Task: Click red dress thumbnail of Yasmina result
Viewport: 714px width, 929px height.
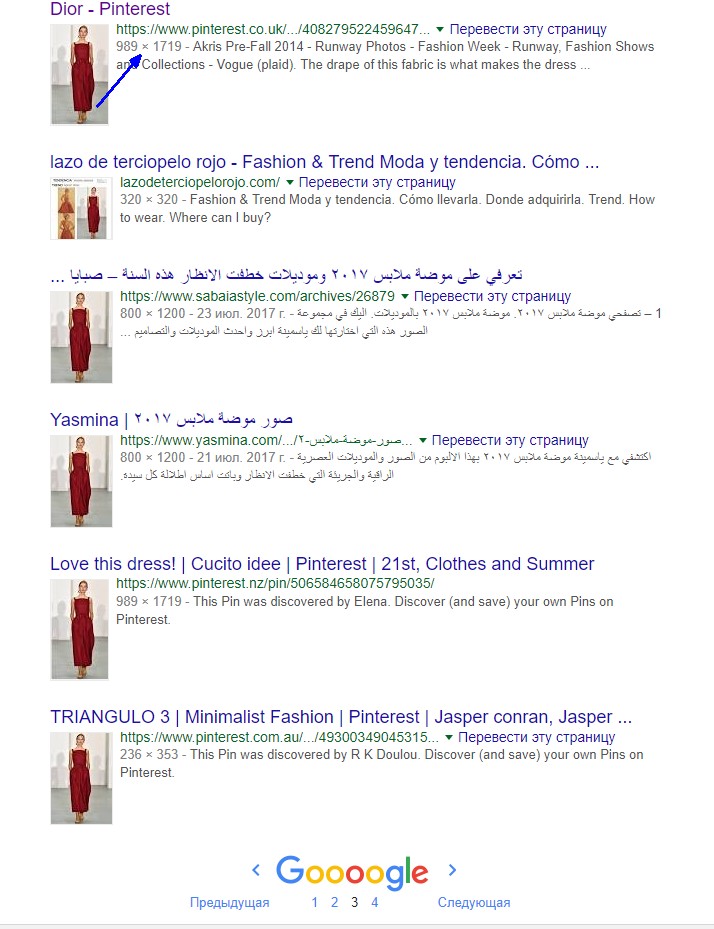Action: pyautogui.click(x=81, y=481)
